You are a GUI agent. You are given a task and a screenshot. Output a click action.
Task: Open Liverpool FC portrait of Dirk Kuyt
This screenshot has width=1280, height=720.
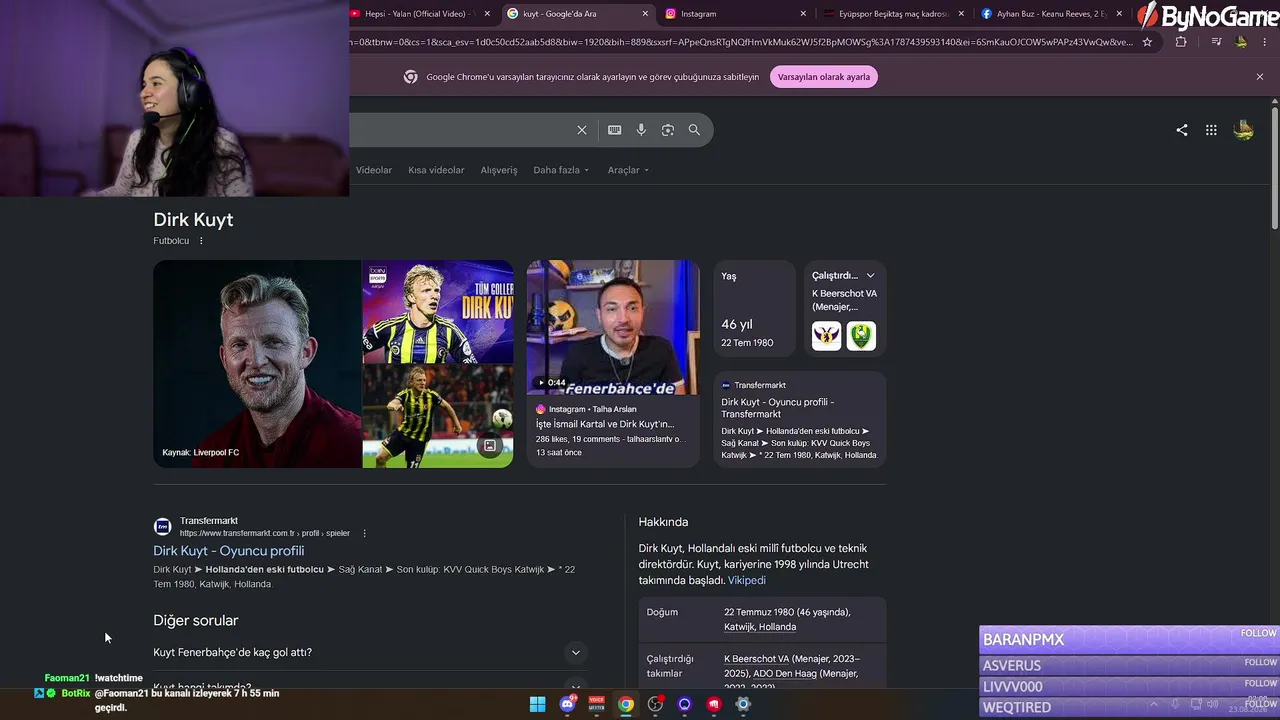click(x=257, y=364)
